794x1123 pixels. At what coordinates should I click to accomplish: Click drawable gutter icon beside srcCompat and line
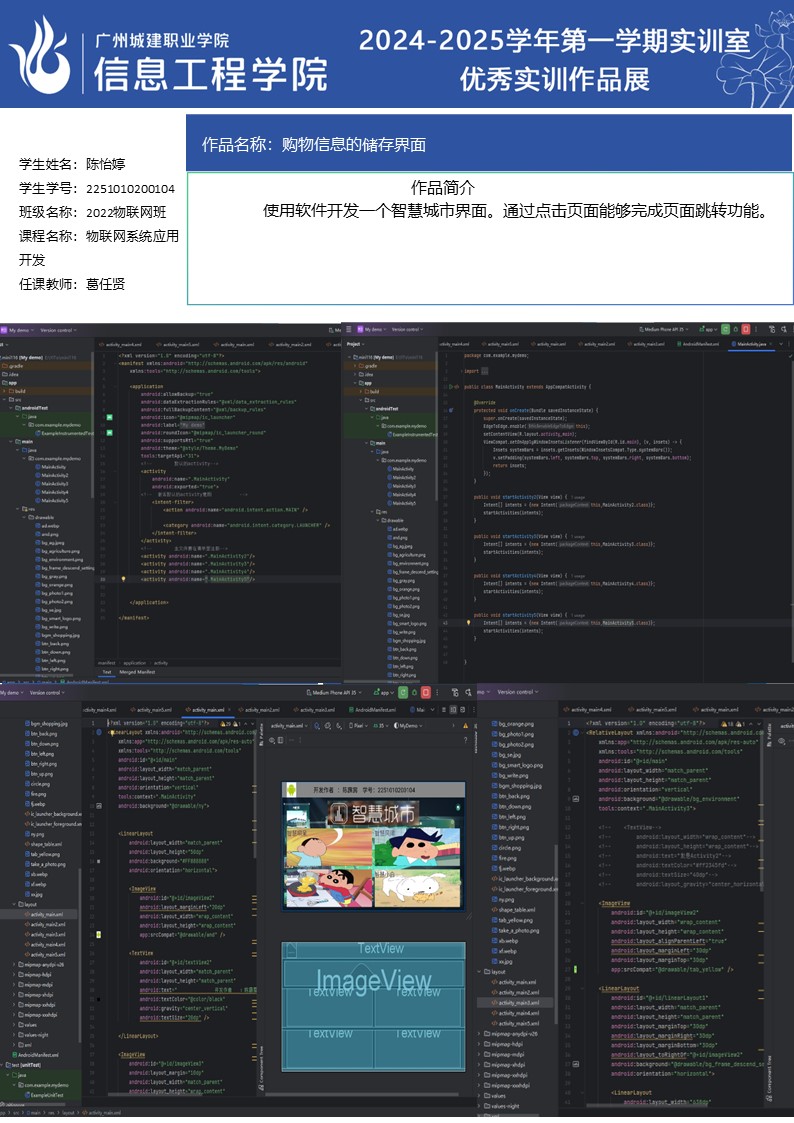pyautogui.click(x=97, y=934)
